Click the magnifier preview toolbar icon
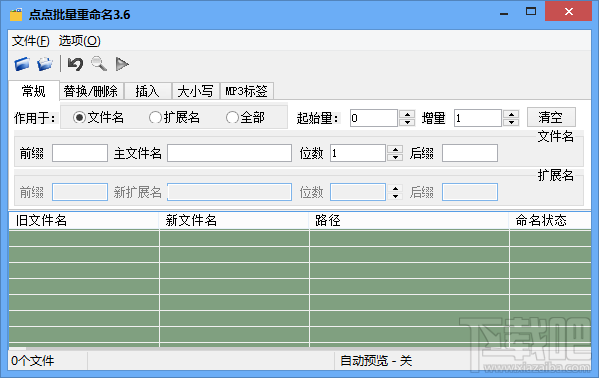The height and width of the screenshot is (378, 599). click(99, 64)
